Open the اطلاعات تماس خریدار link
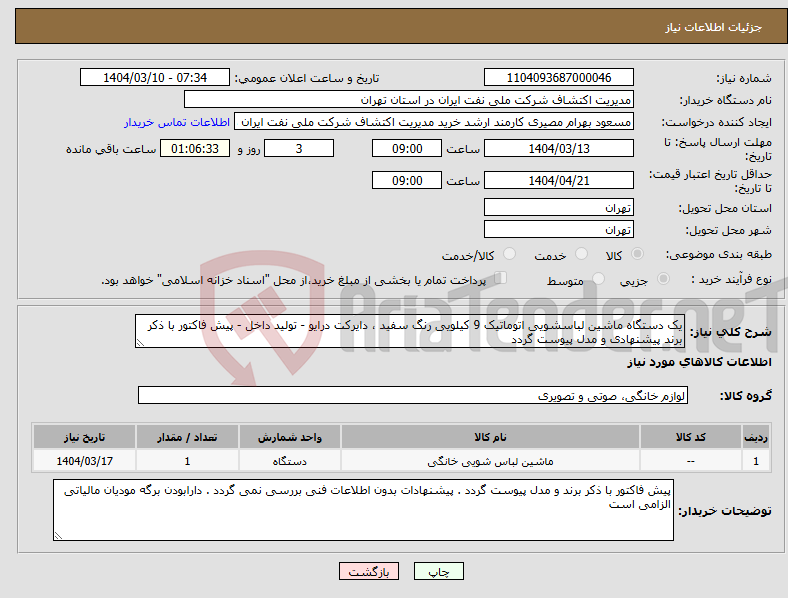Screen dimensions: 788x598 [177, 122]
